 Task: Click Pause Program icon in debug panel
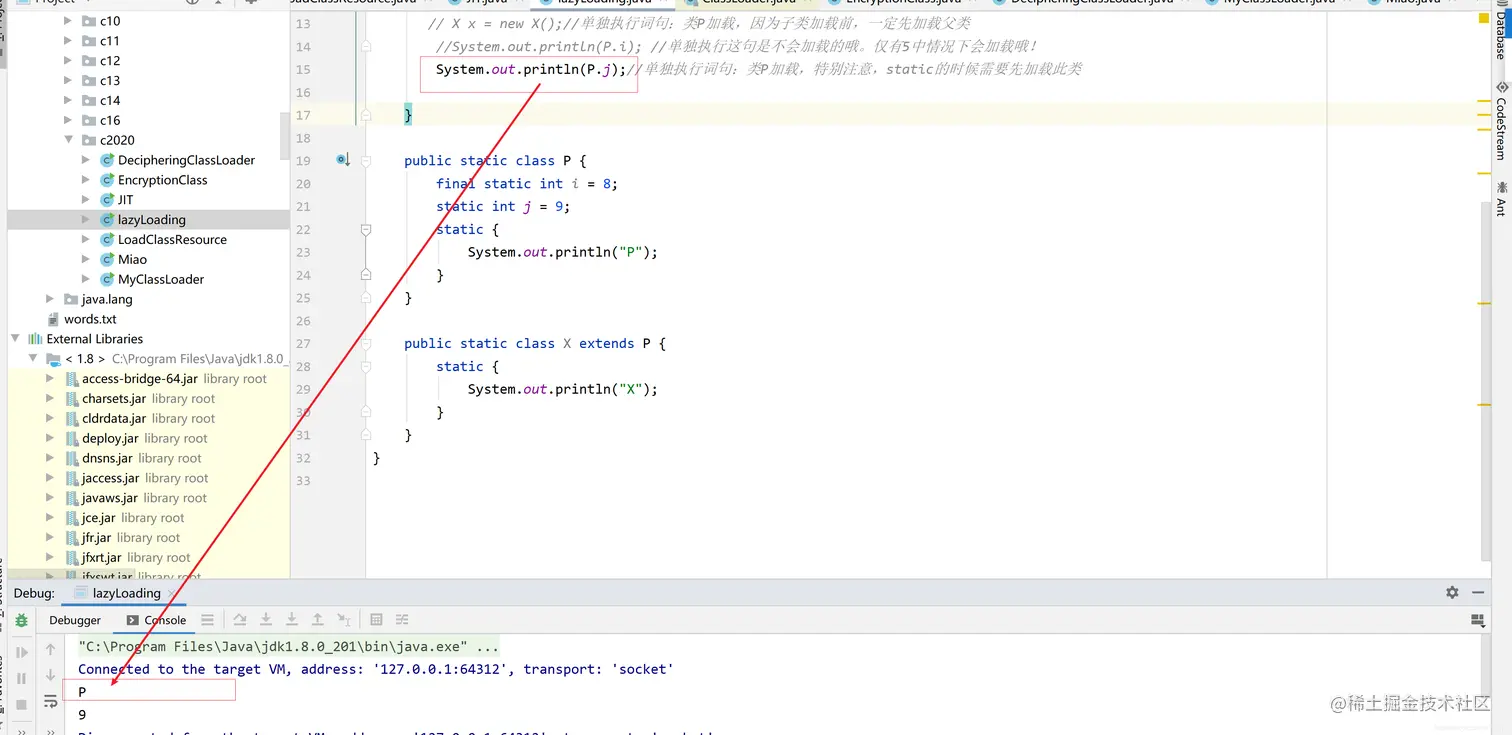point(21,679)
